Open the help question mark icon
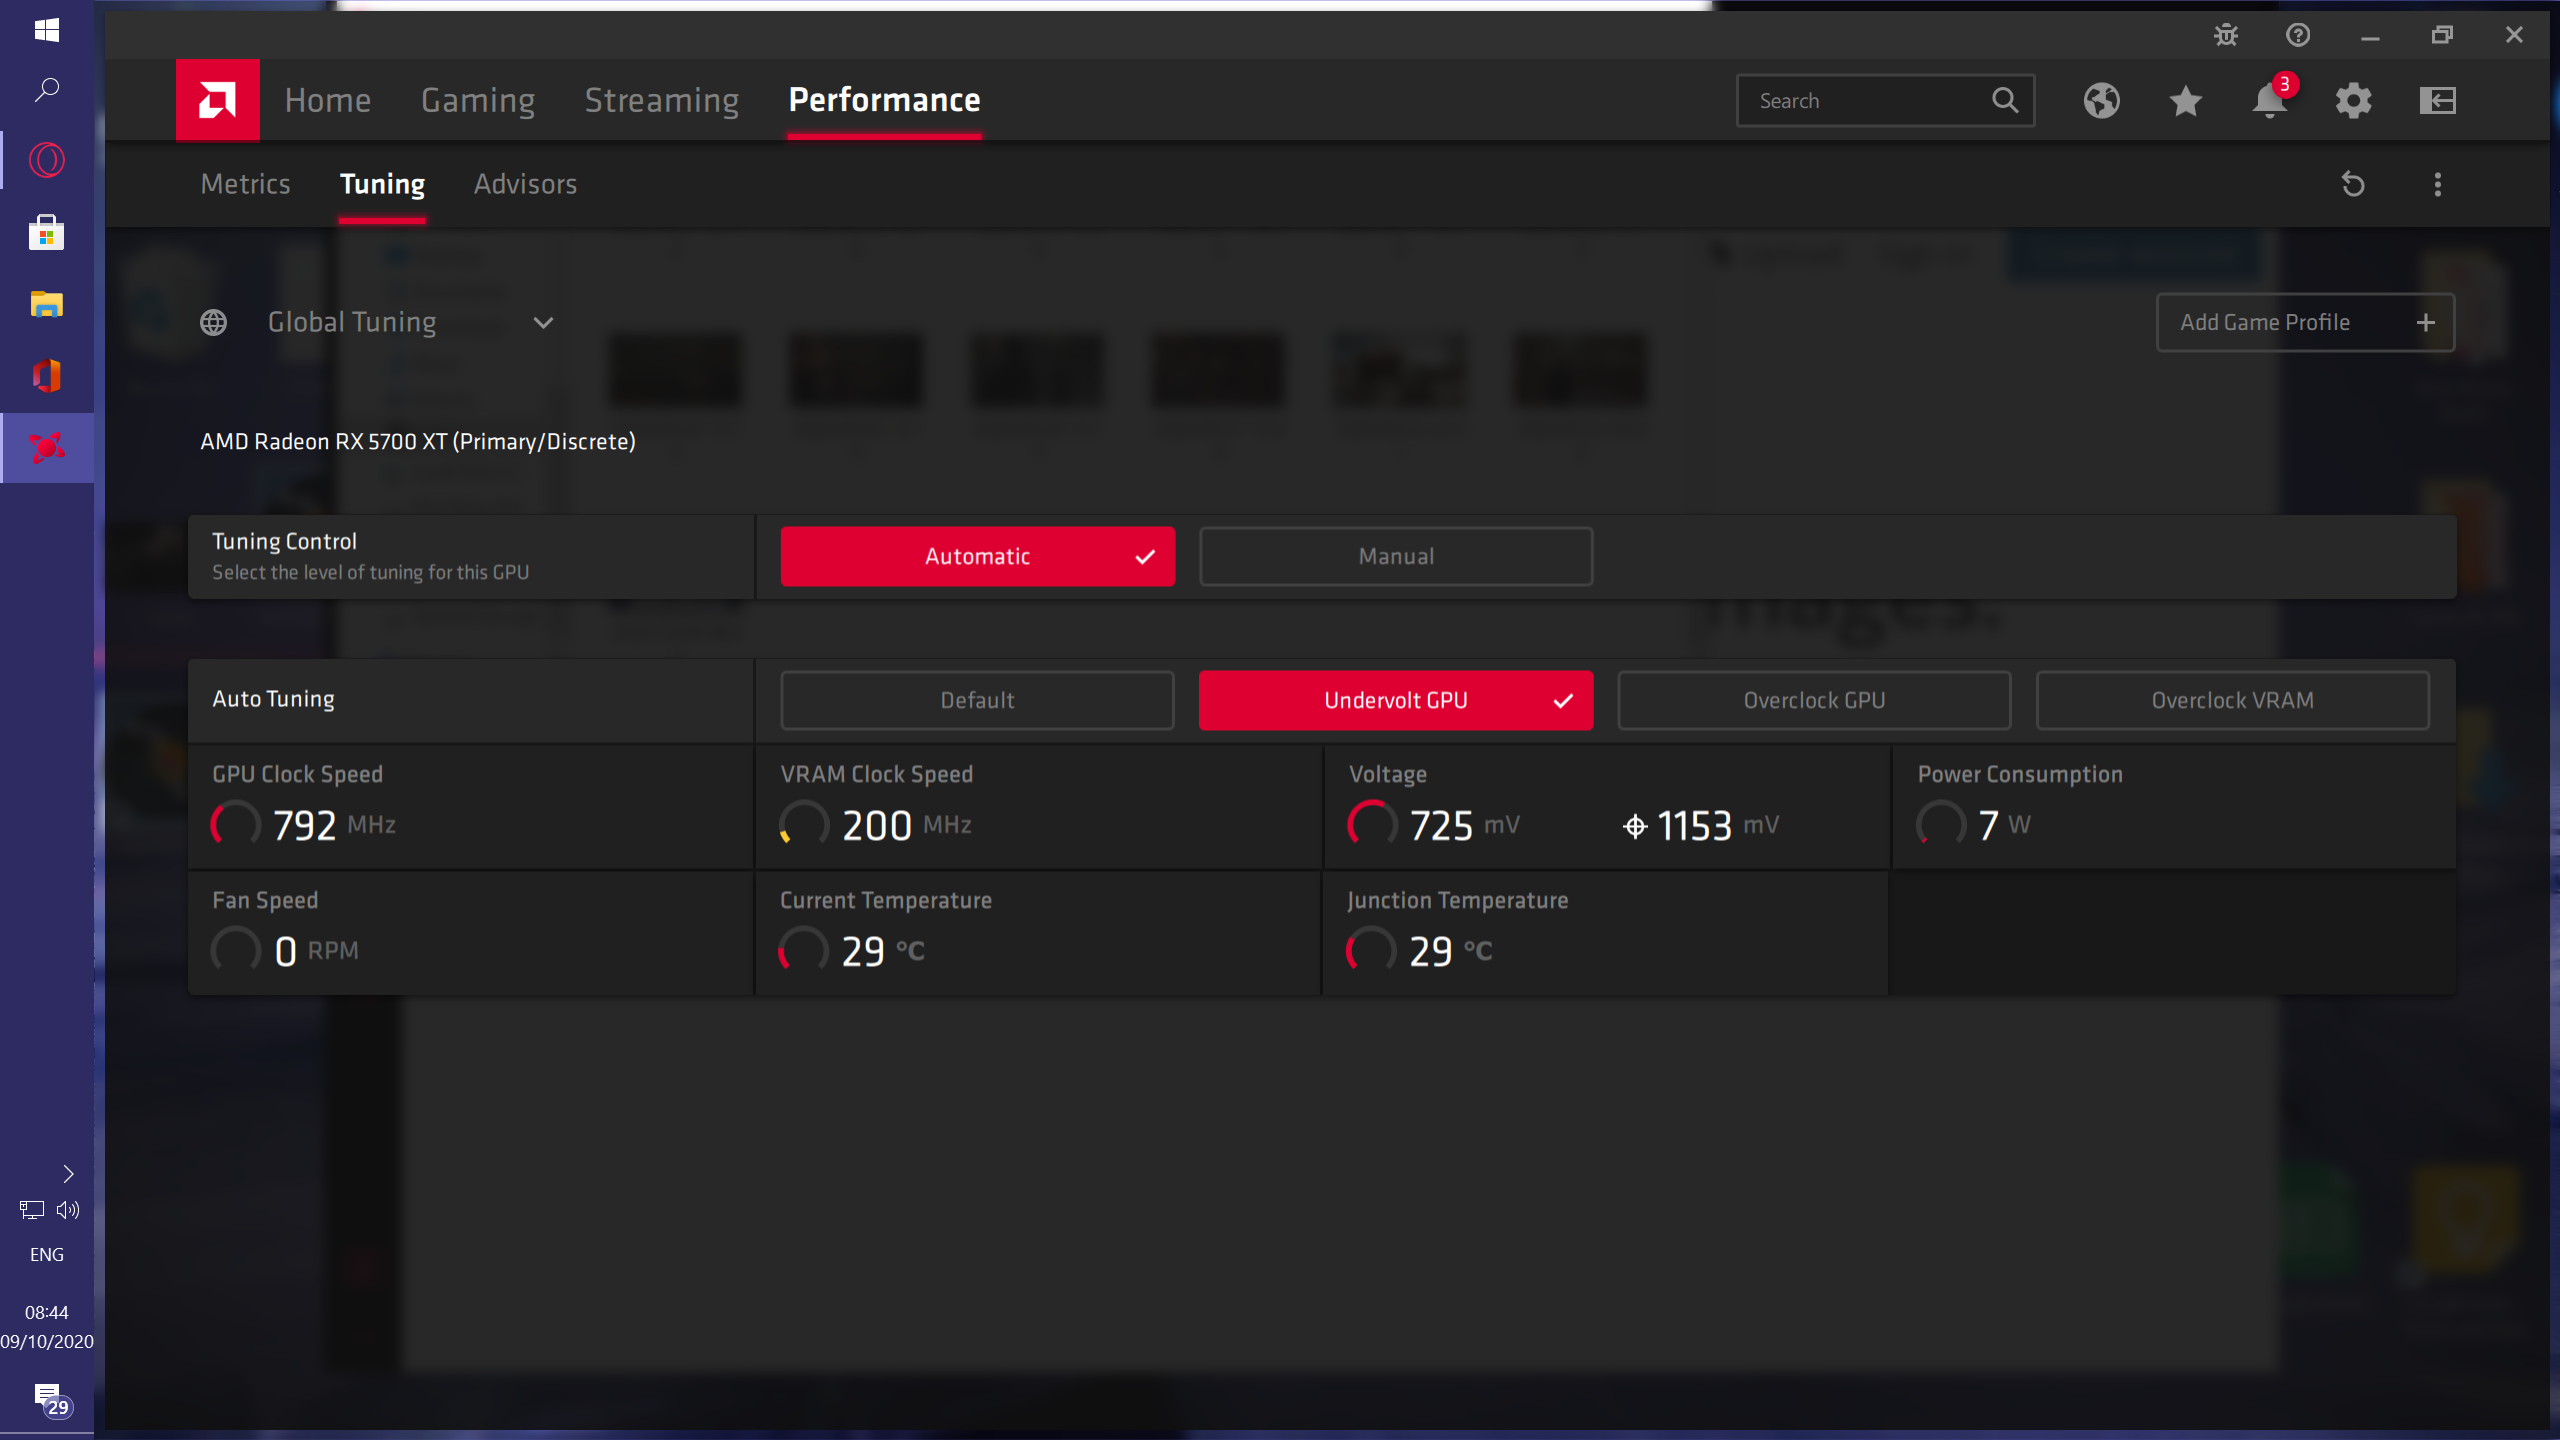 [x=2298, y=35]
